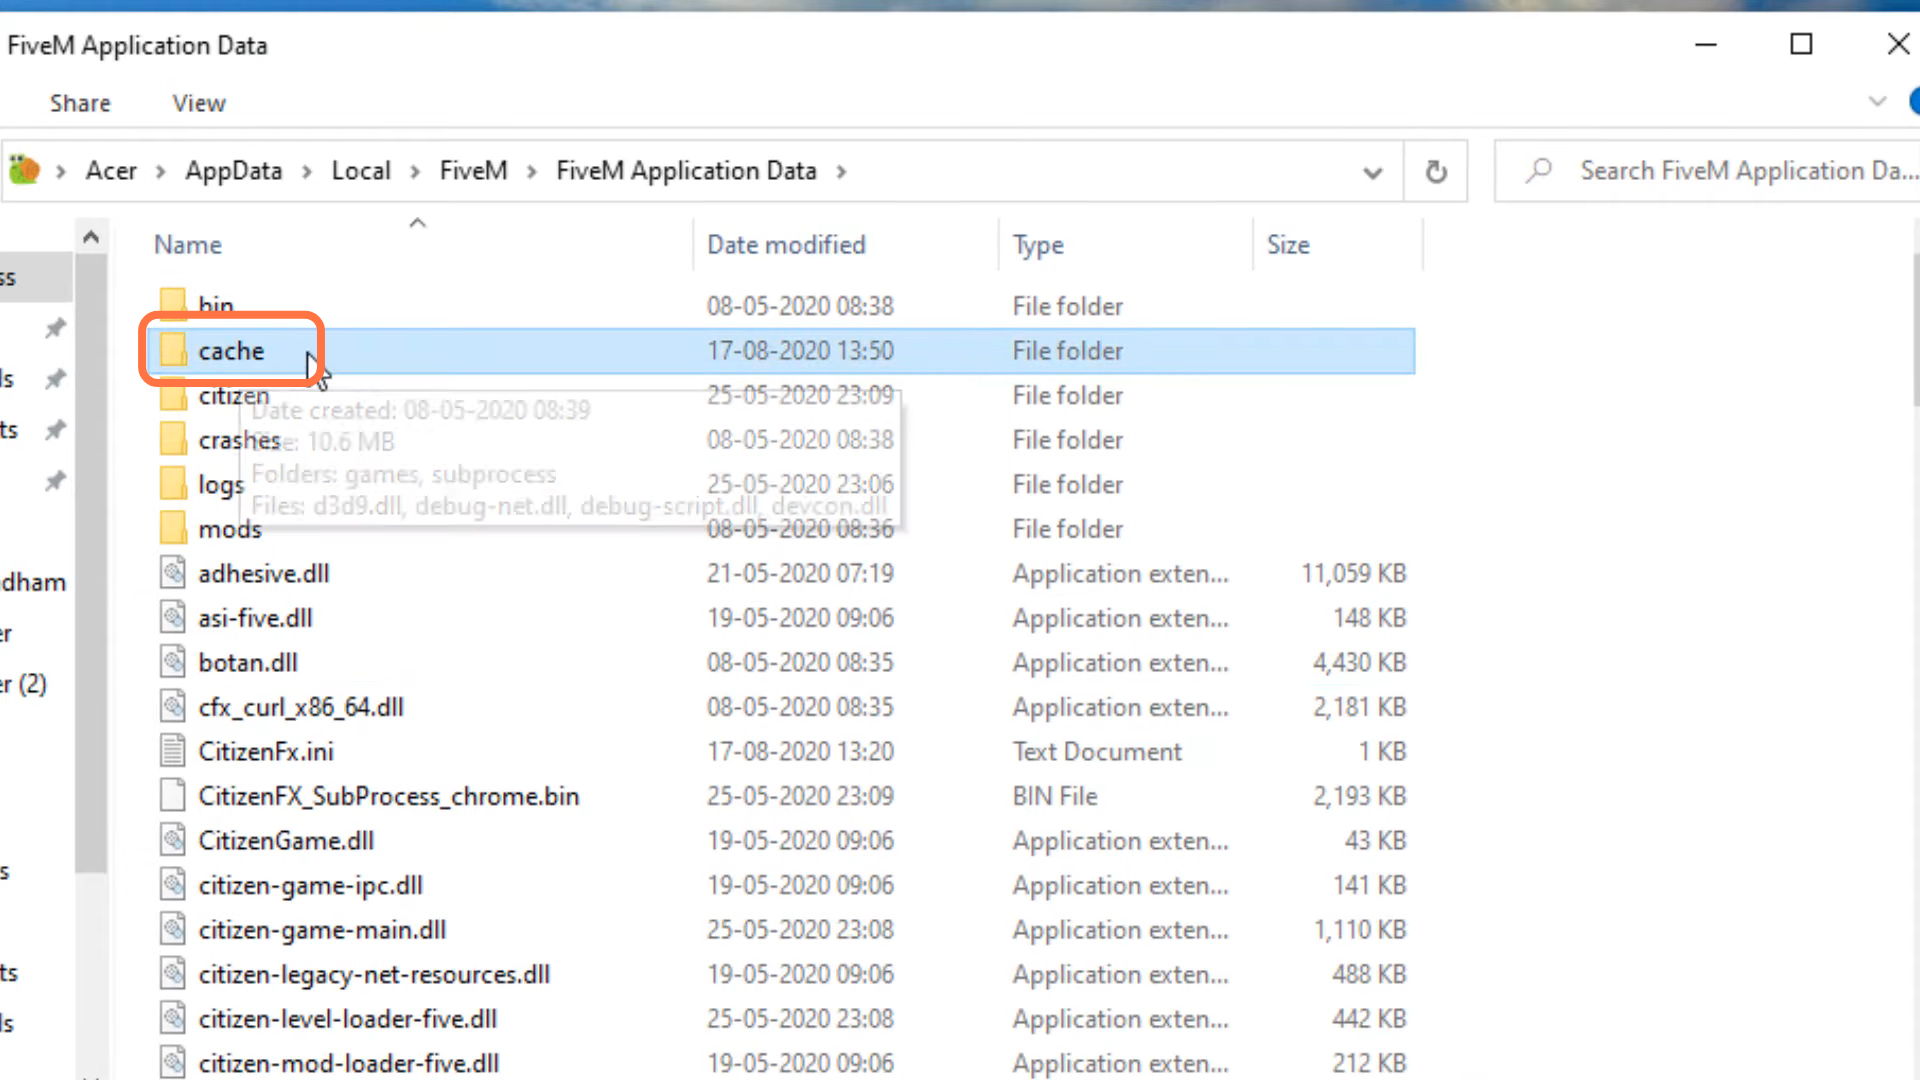Sort files by Type column
Image resolution: width=1920 pixels, height=1080 pixels.
tap(1038, 245)
